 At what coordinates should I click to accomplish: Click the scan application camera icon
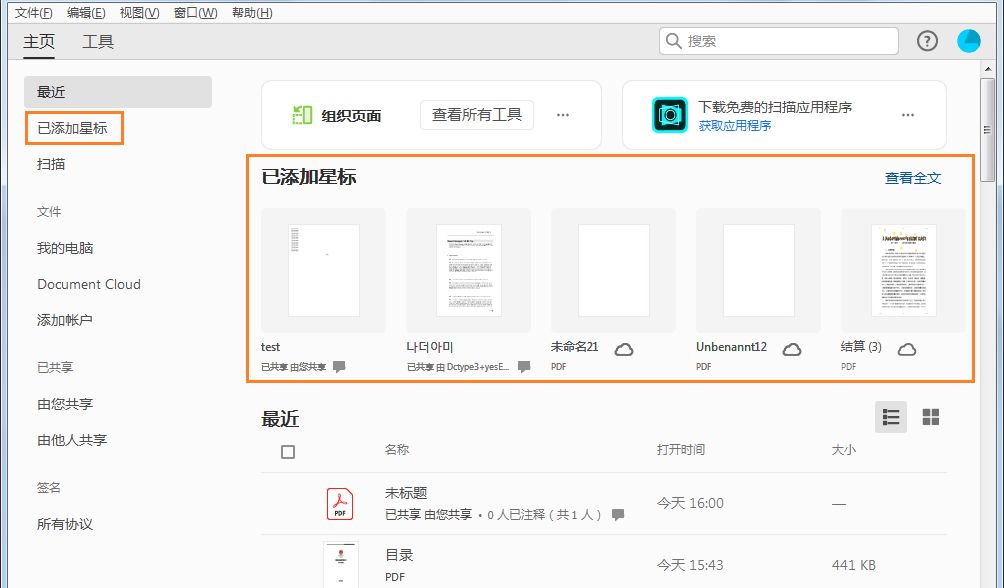pos(669,114)
